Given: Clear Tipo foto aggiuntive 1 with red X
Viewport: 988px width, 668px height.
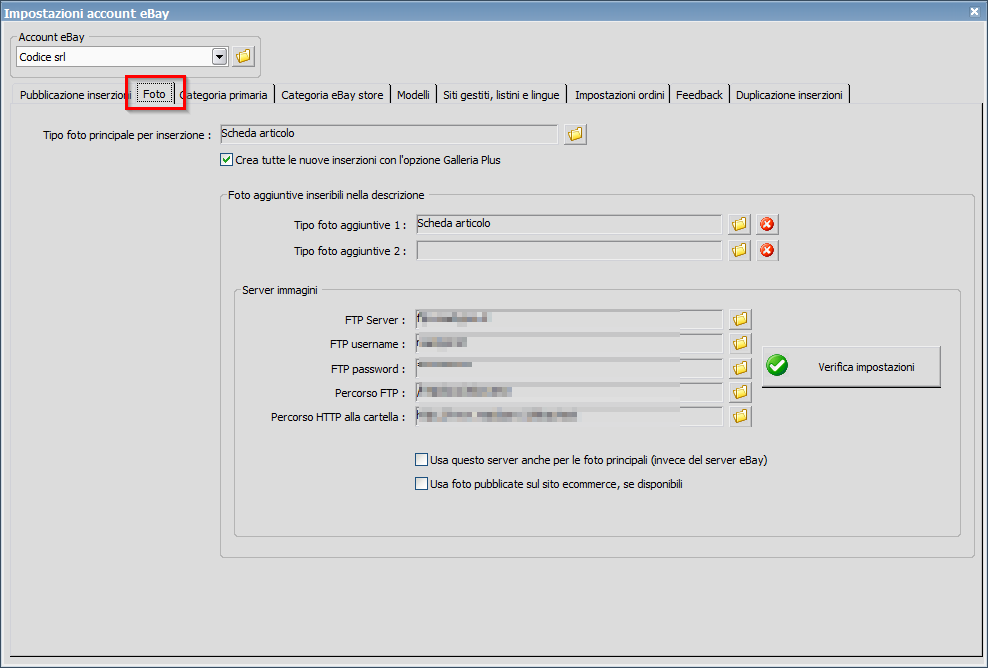Looking at the screenshot, I should [x=767, y=224].
